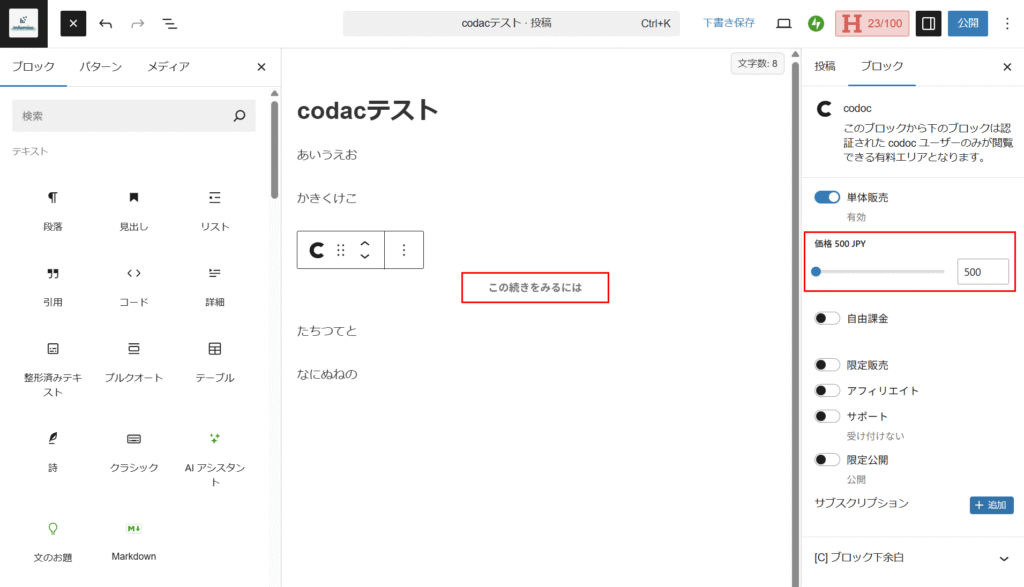The image size is (1024, 587).
Task: Insert a Markdown block
Action: (x=134, y=542)
